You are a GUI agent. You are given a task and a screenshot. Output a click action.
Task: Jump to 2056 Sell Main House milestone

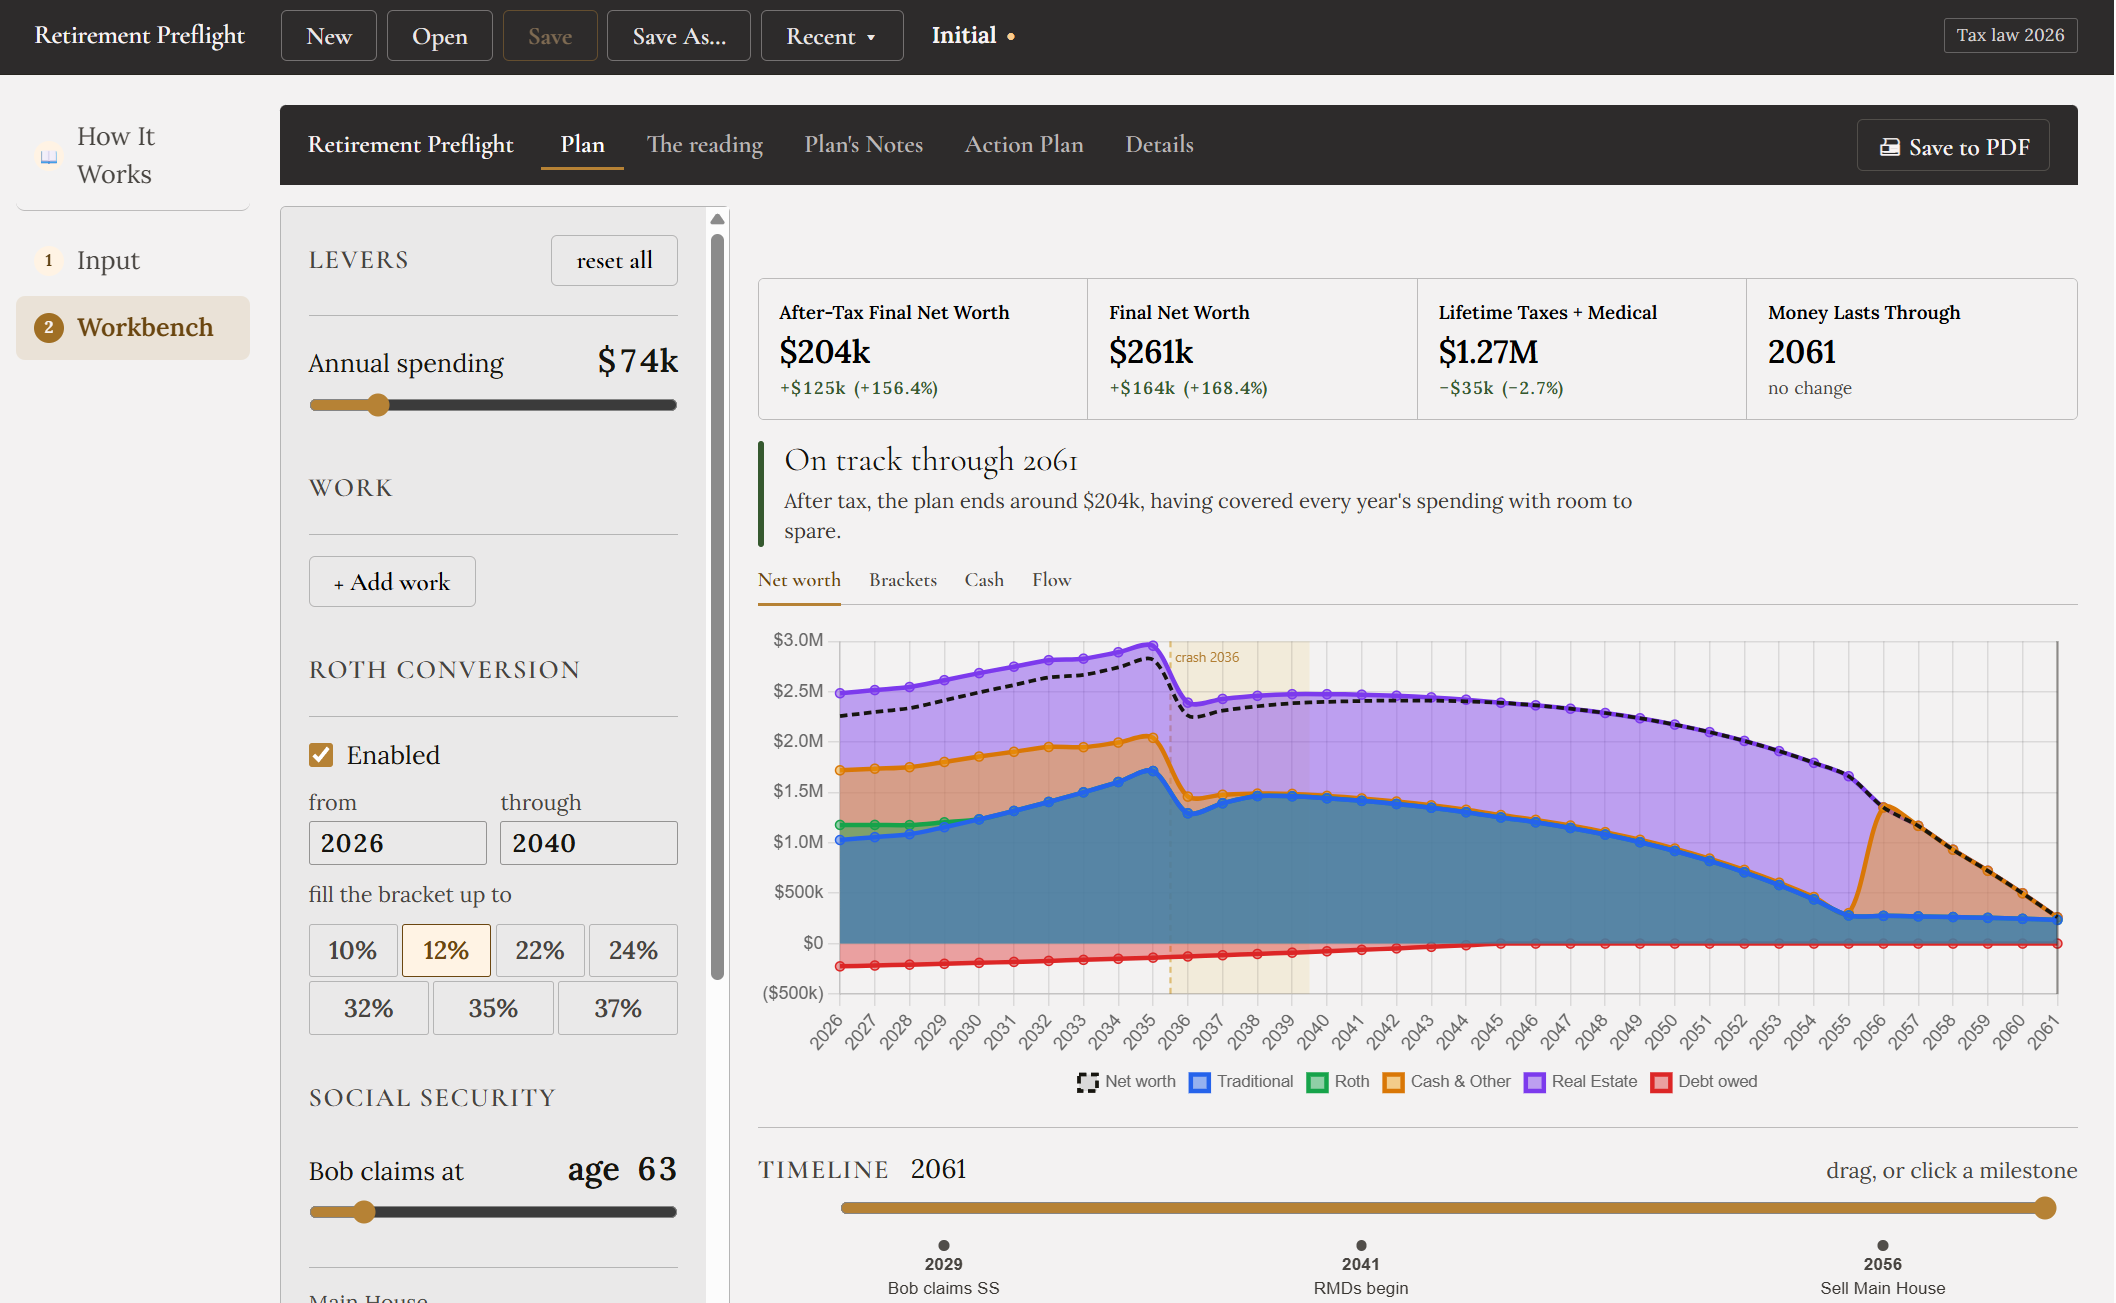(1883, 1268)
